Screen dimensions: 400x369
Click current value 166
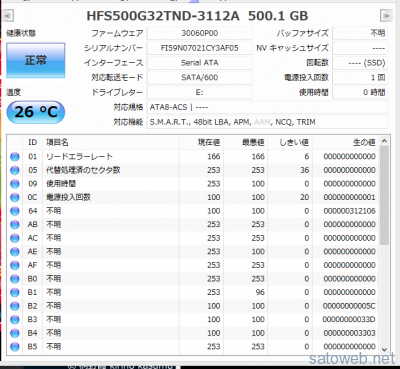pos(214,157)
